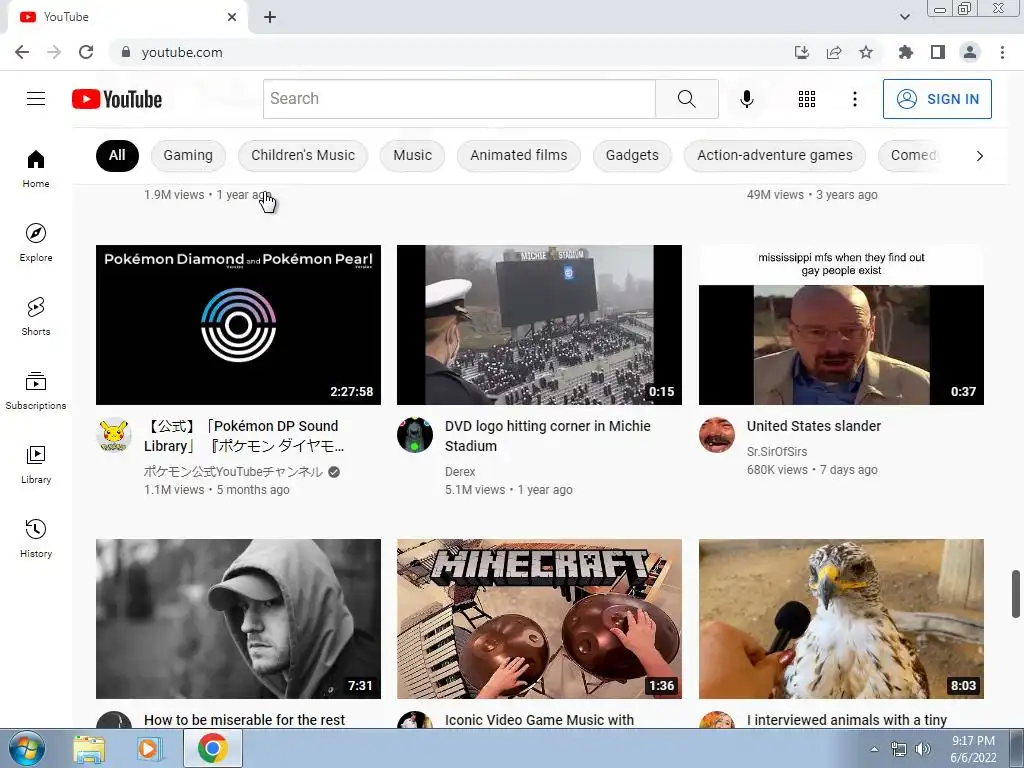
Task: Open Iconic Video Game Music title
Action: coord(539,720)
